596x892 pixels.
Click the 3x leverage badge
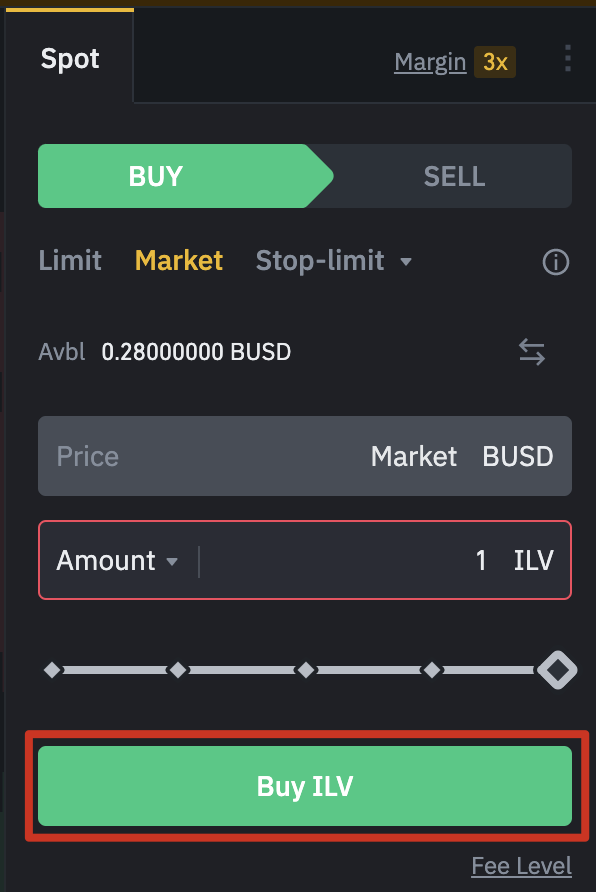(x=497, y=62)
